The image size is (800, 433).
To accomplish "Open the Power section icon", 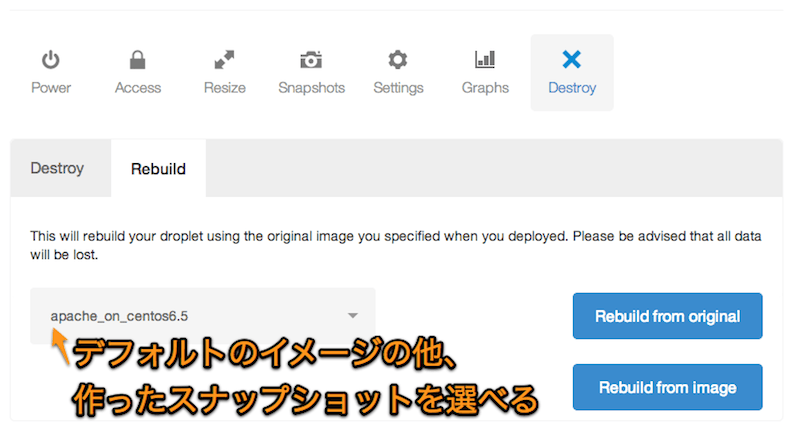I will [x=51, y=60].
